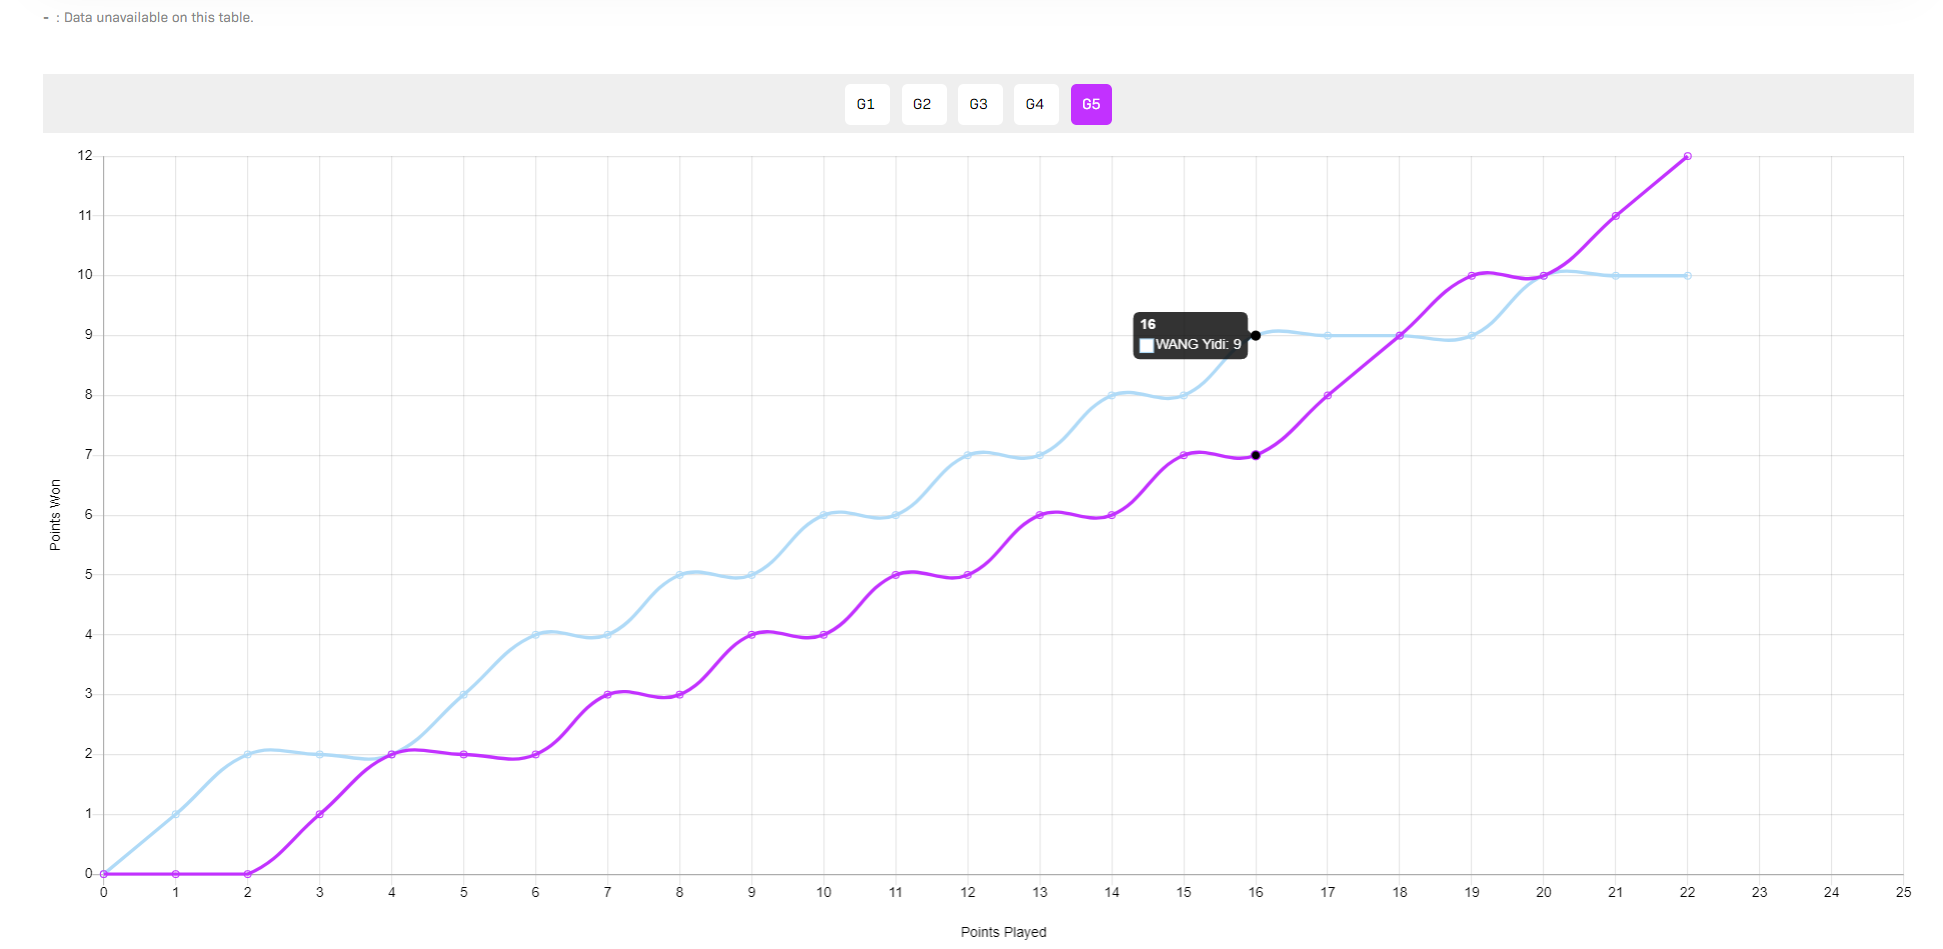
Task: Click the black highlighted point on the purple line
Action: 1256,455
